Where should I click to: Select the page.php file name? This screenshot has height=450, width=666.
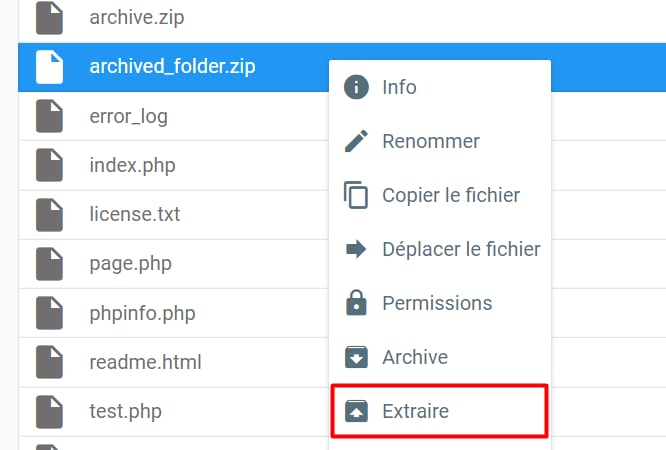[130, 263]
